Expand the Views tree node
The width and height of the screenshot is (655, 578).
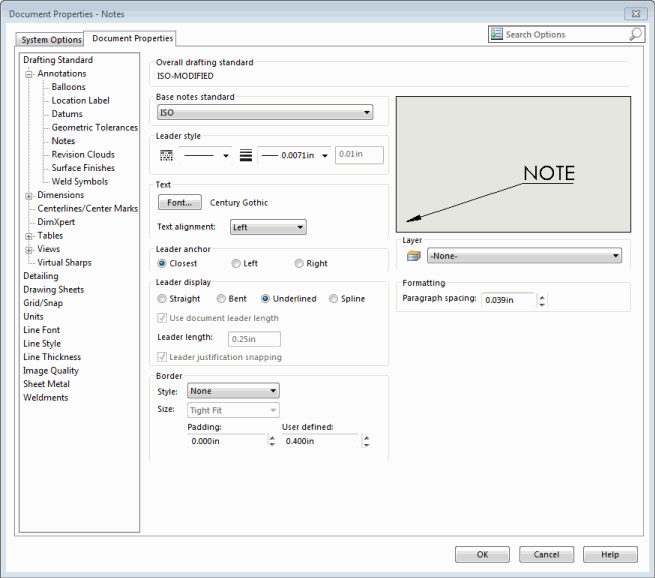[29, 250]
